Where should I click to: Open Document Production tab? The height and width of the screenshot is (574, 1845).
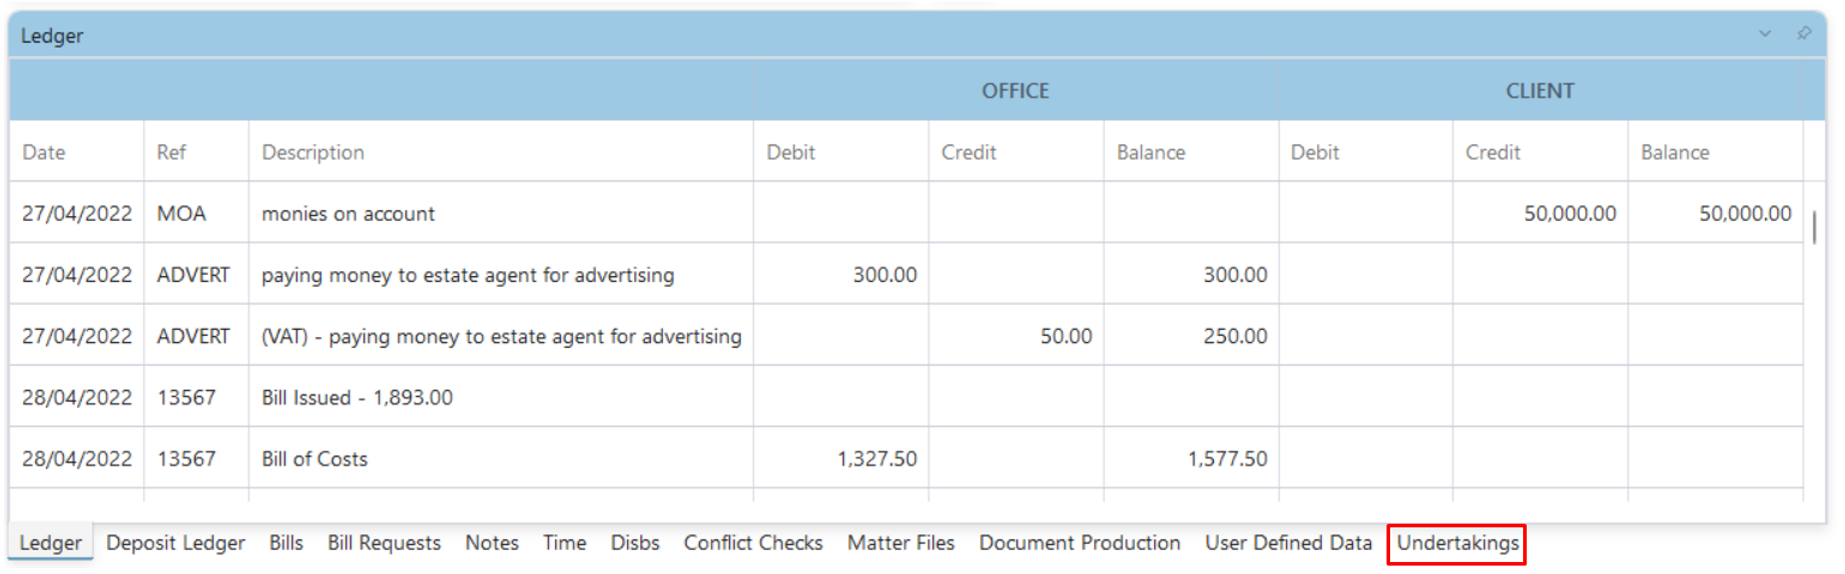1079,543
